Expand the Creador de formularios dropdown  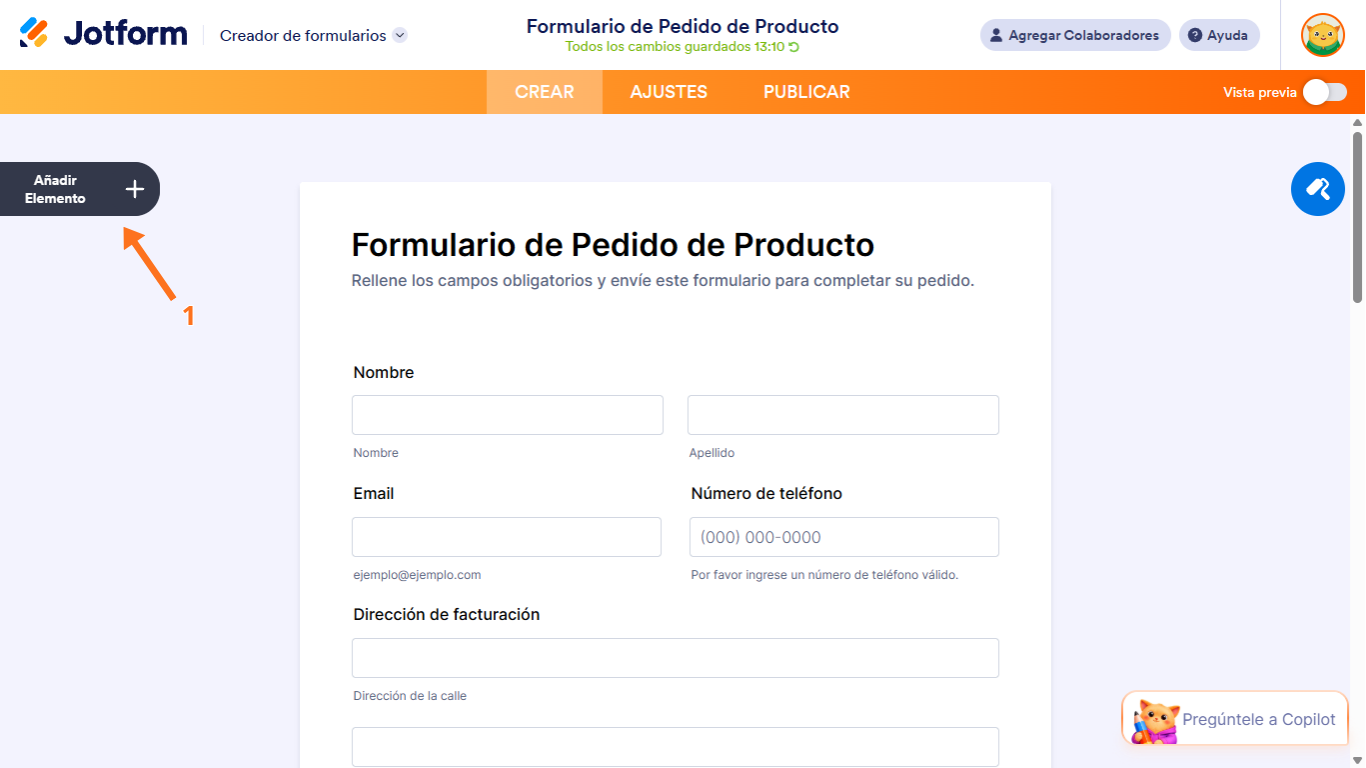[399, 34]
